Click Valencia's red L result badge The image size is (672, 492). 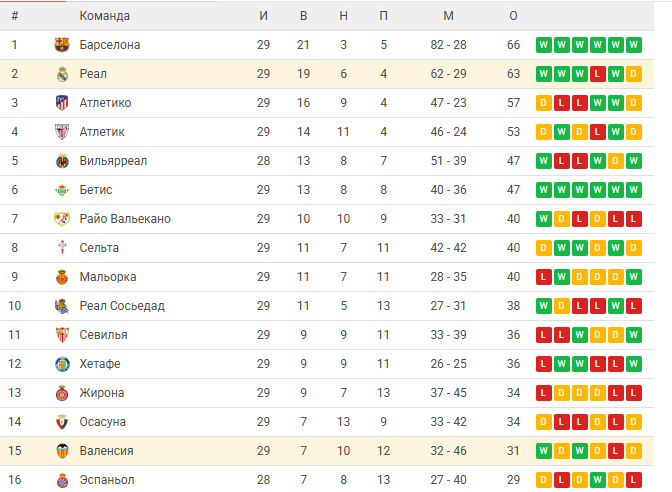(x=615, y=451)
